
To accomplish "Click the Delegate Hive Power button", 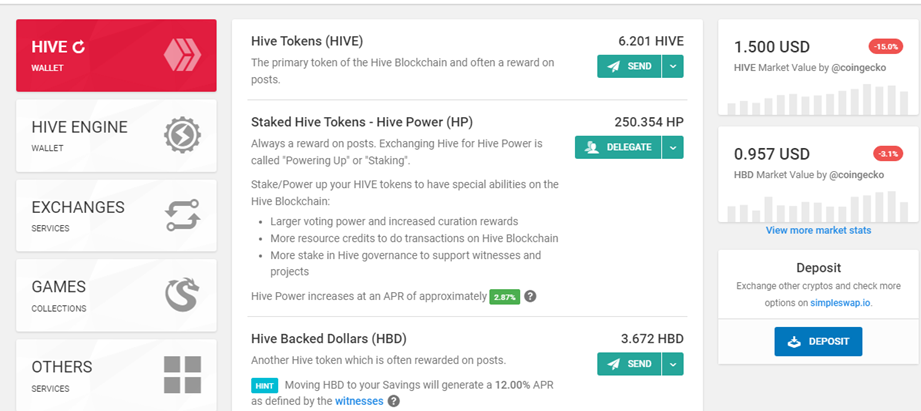I will (618, 147).
